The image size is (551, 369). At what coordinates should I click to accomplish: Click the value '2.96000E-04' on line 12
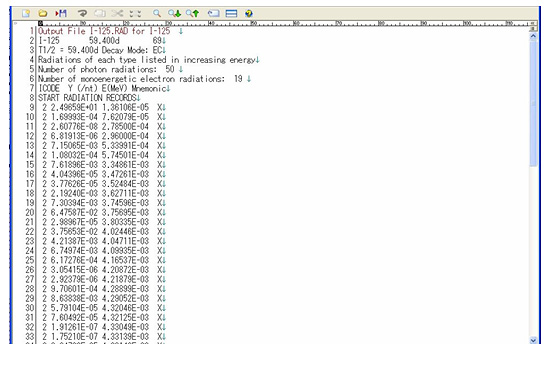(x=125, y=136)
